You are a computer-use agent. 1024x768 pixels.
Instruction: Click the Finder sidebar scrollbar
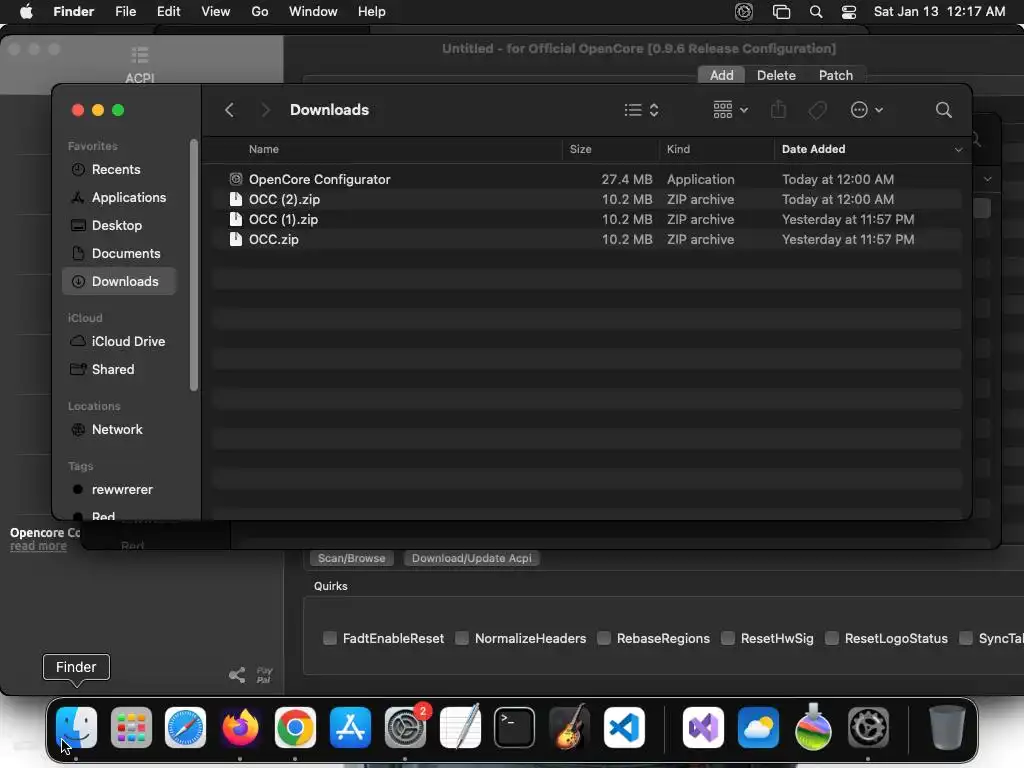coord(193,266)
